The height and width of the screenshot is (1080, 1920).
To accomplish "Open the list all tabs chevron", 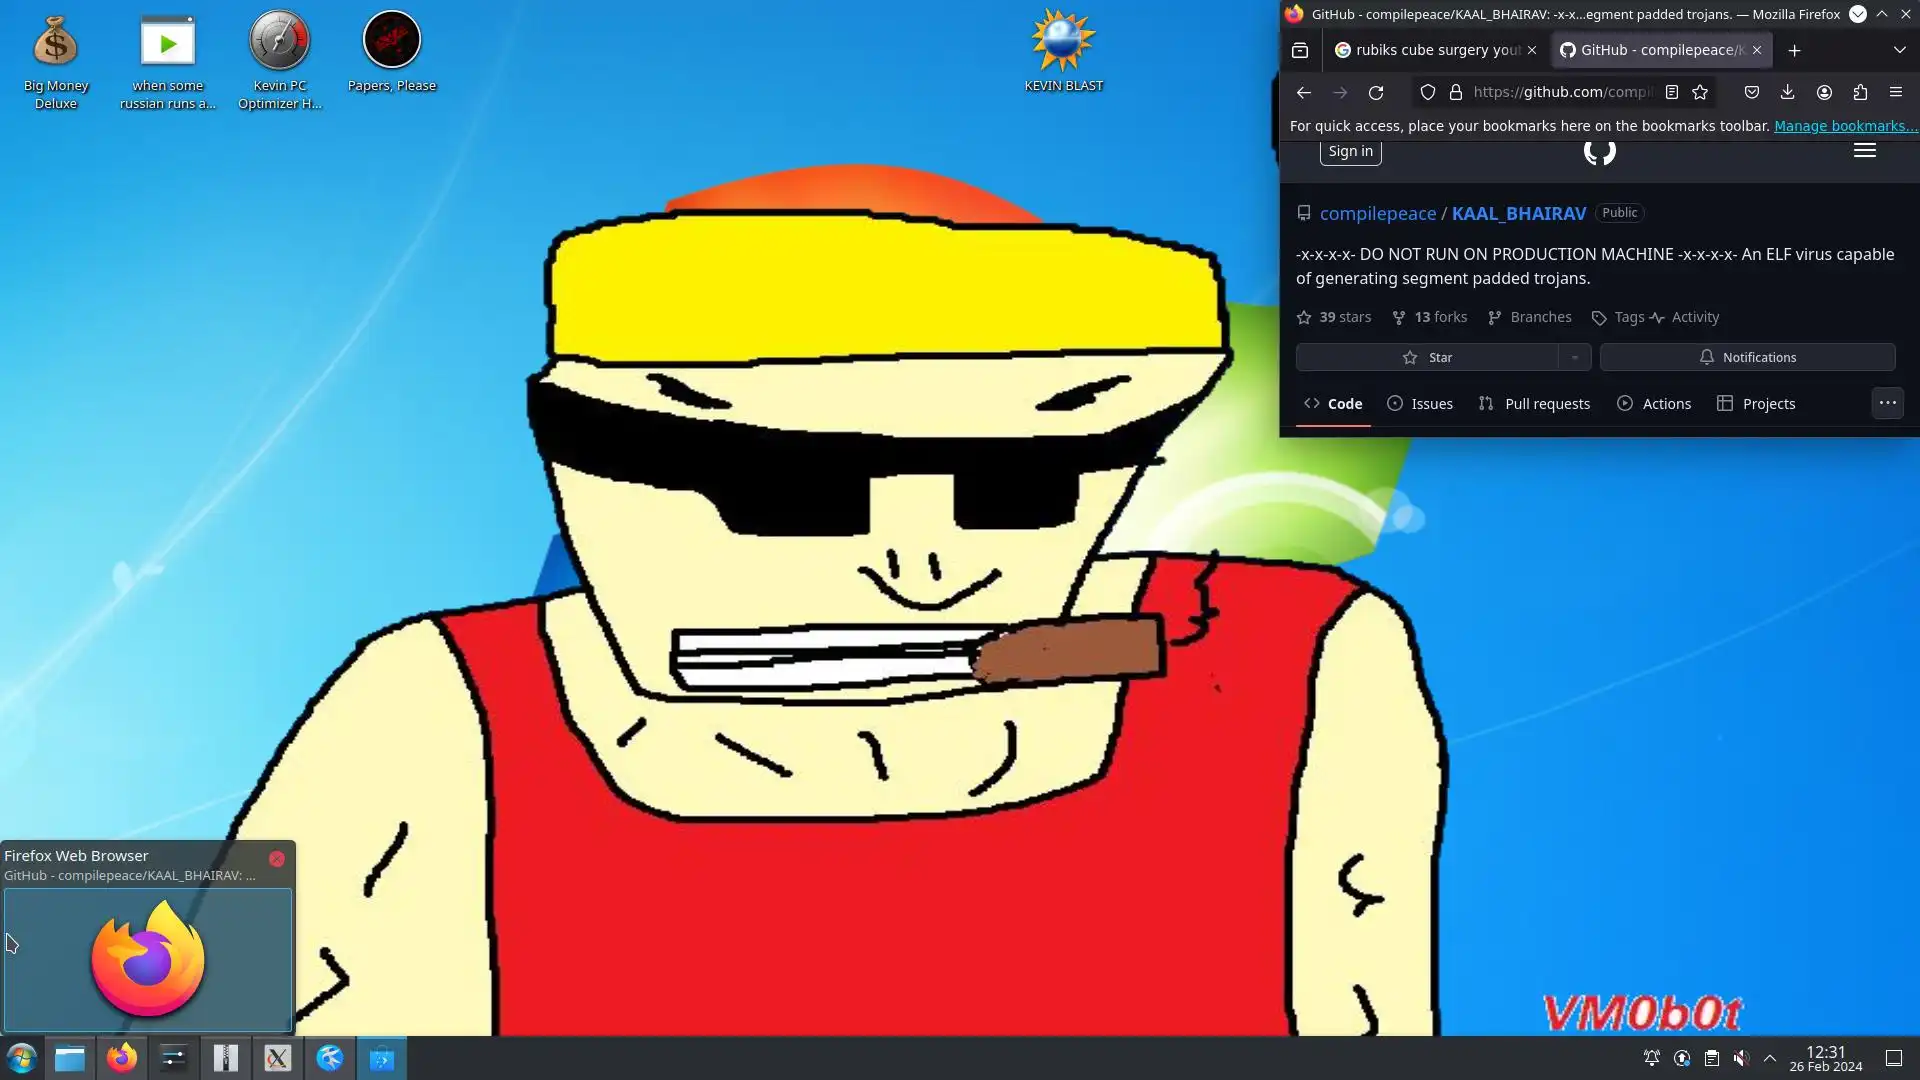I will click(x=1899, y=50).
